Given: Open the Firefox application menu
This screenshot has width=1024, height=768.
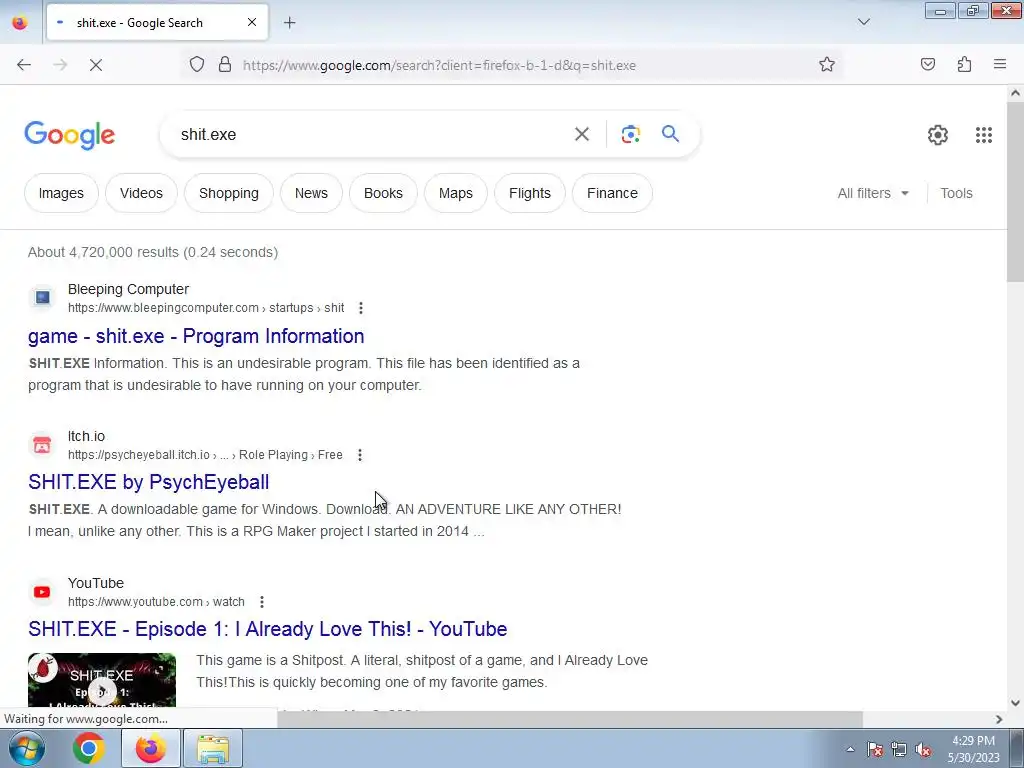Looking at the screenshot, I should point(1000,65).
